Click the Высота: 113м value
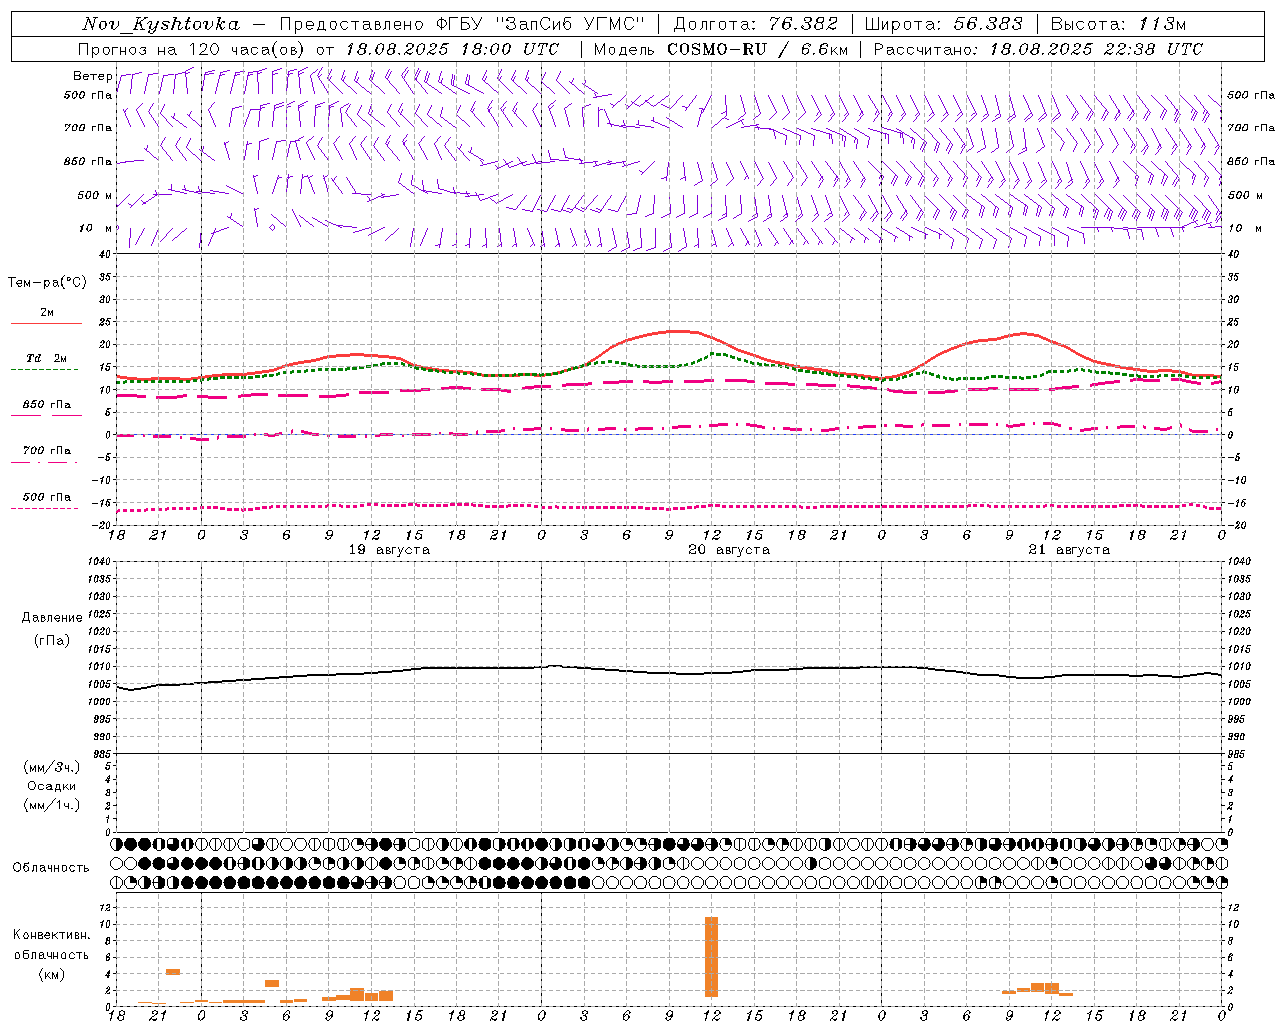Viewport: 1280px width, 1024px height. 1118,24
